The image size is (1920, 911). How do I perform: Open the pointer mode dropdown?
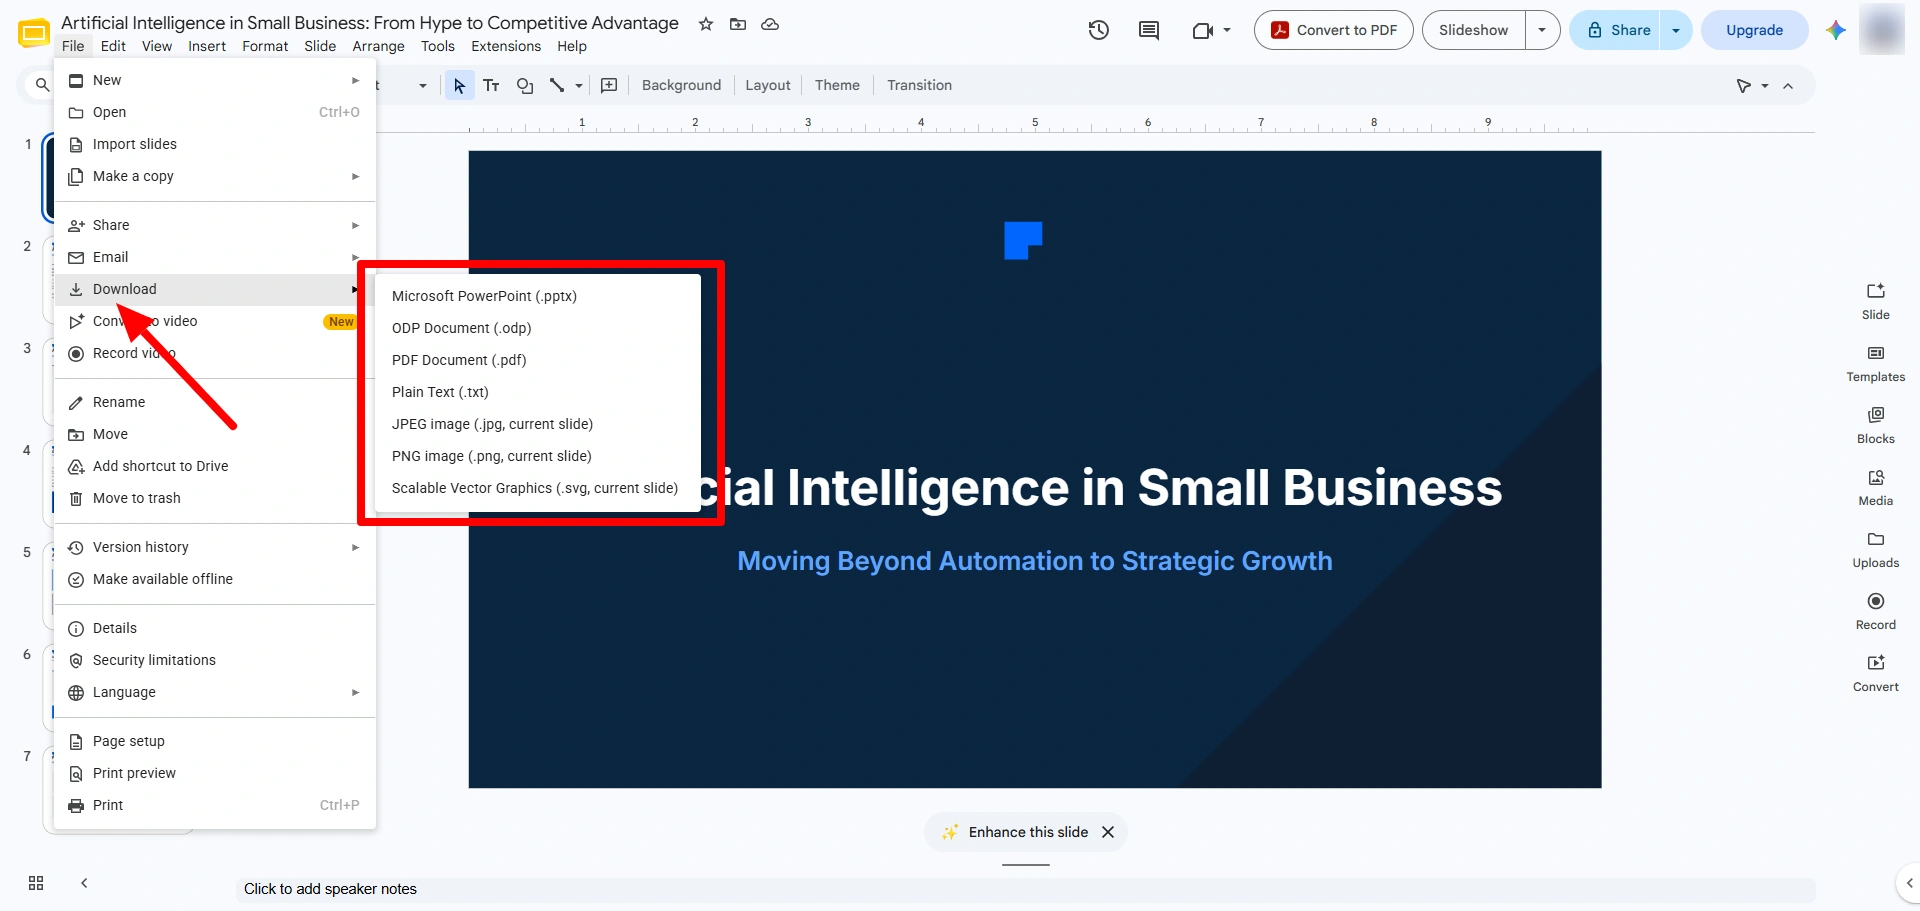click(1765, 86)
